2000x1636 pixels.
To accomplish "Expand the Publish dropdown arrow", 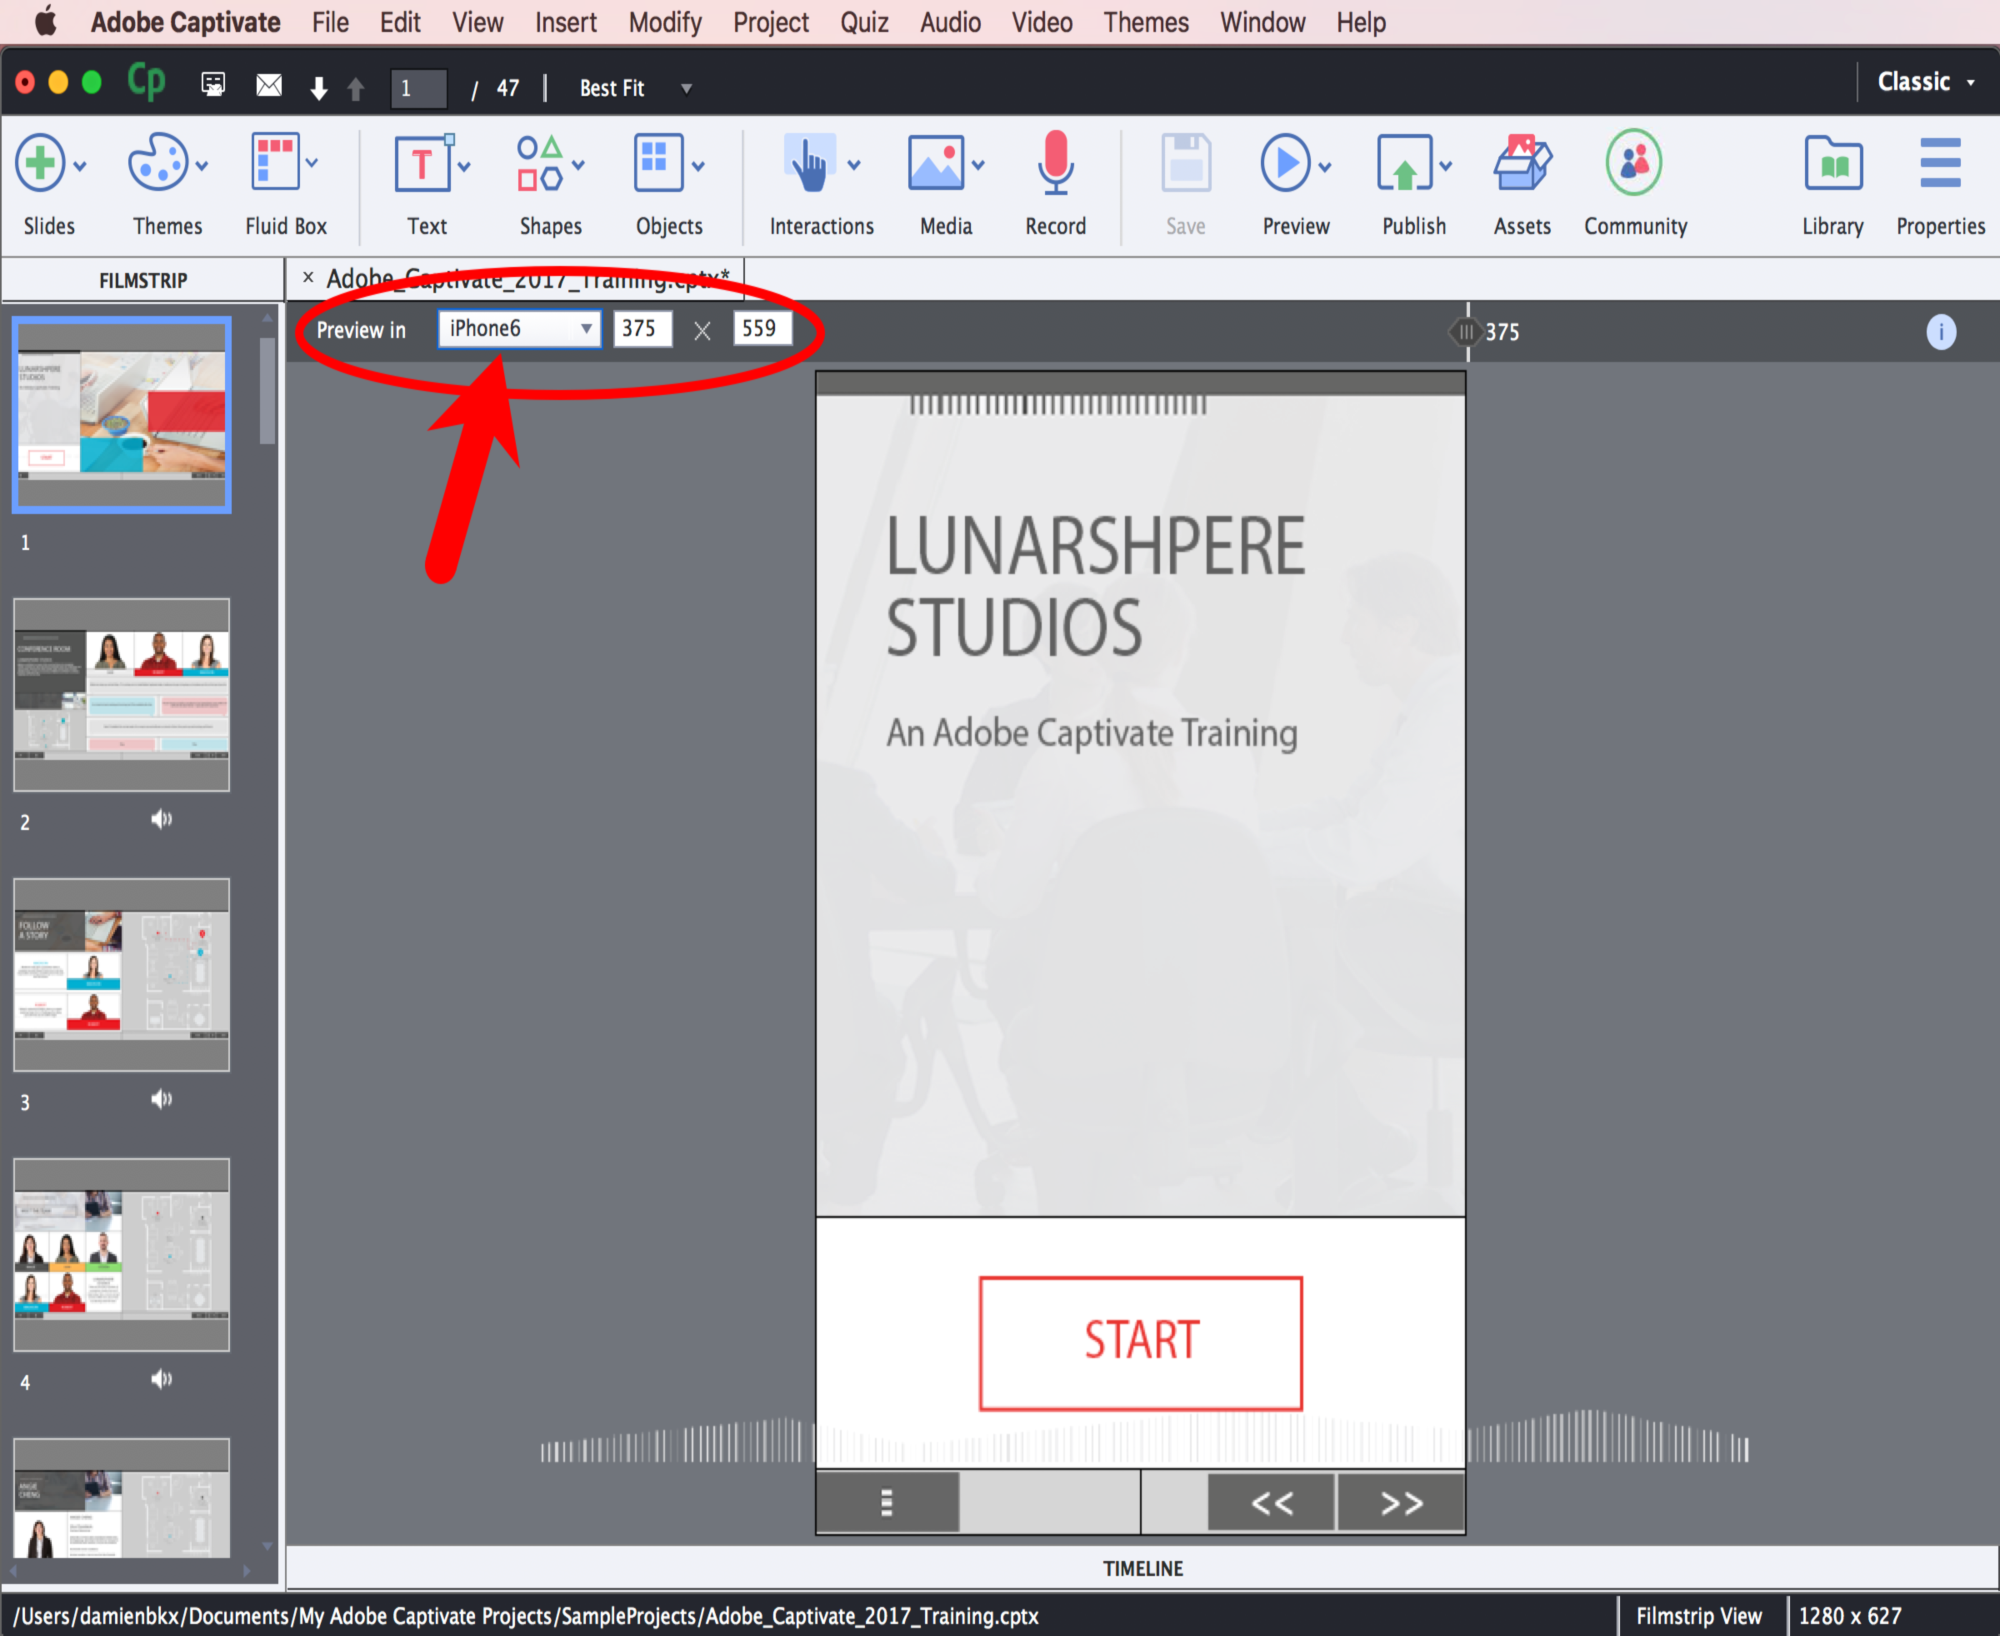I will pos(1446,166).
